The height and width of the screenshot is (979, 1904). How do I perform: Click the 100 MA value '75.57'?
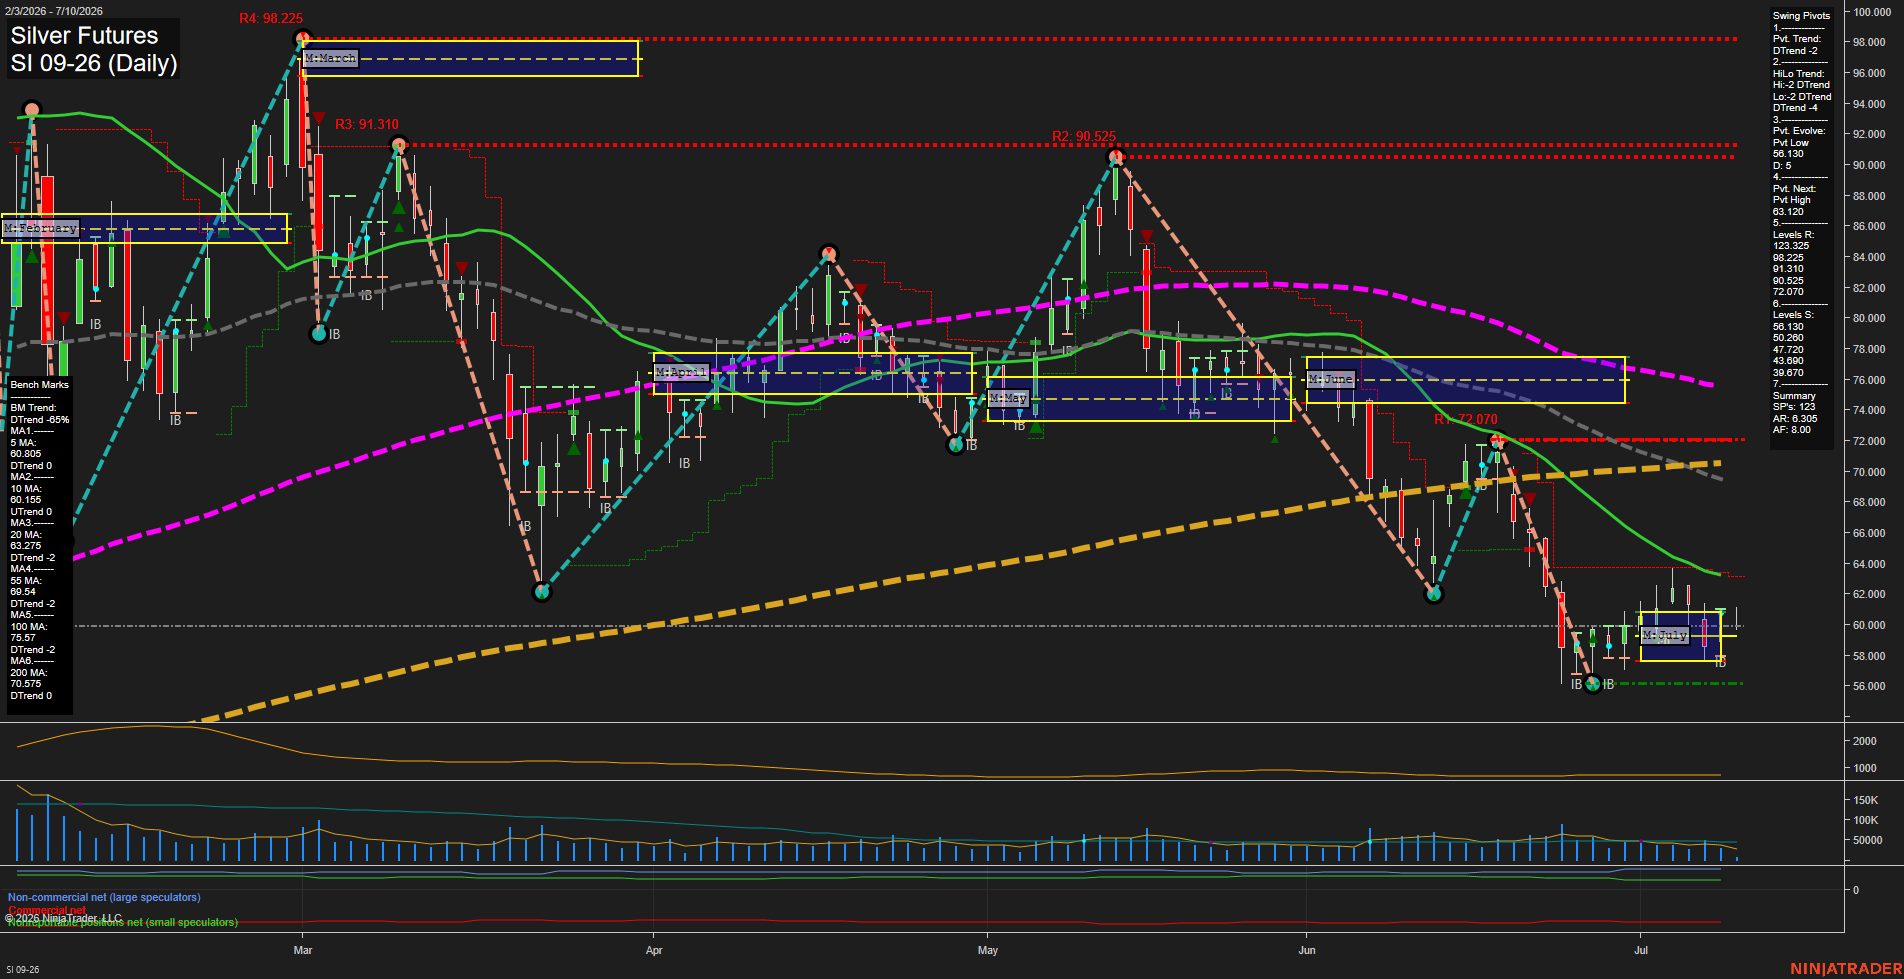click(23, 638)
